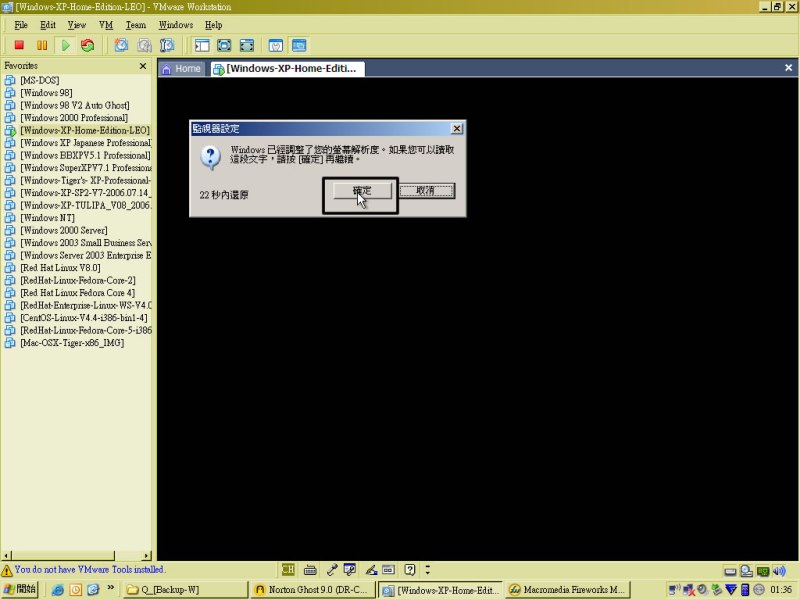The height and width of the screenshot is (600, 800).
Task: Select [Windows 2000 Server] favorite
Action: [x=64, y=230]
